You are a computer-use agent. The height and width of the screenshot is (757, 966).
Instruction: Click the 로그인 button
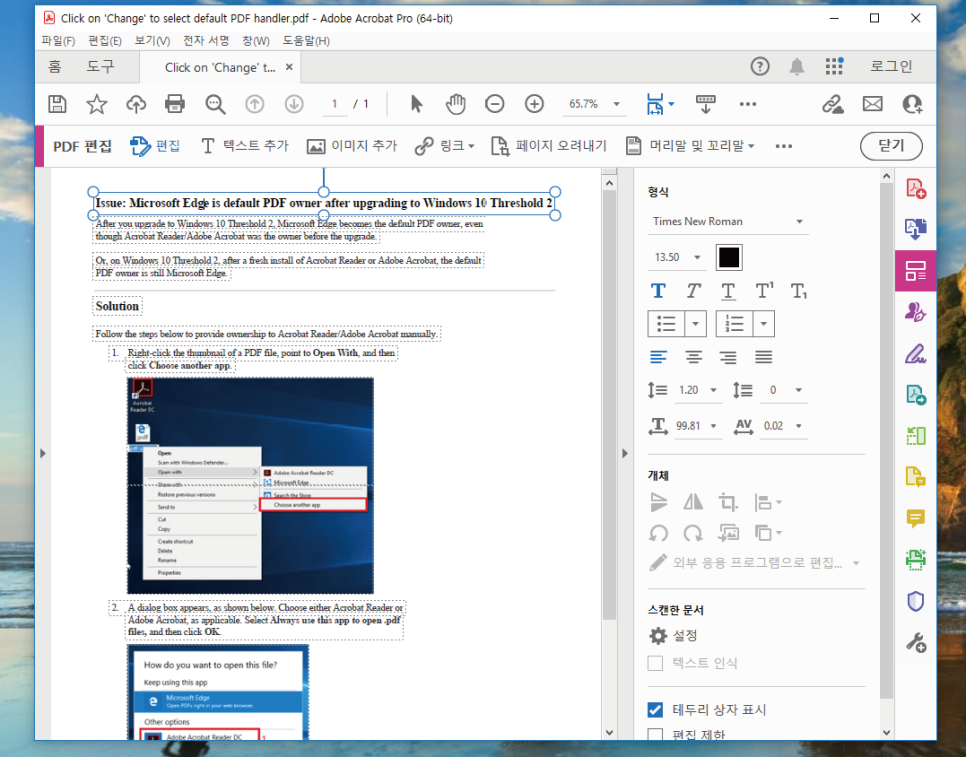tap(891, 66)
